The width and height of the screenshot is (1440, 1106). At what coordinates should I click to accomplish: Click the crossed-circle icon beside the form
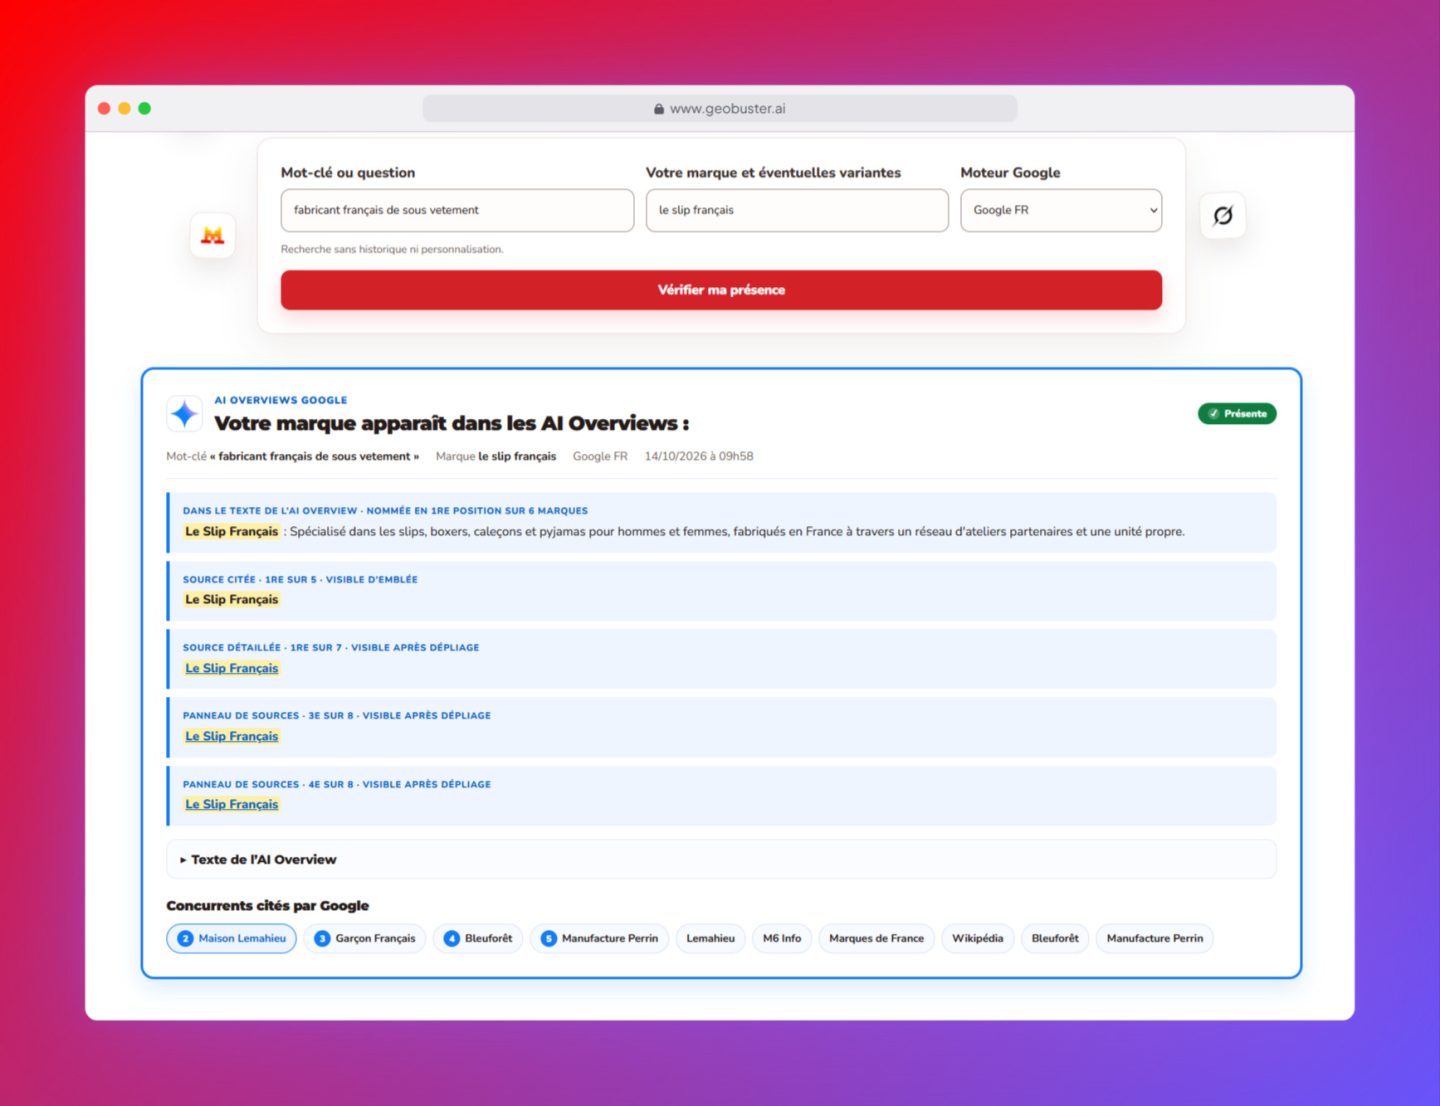point(1222,215)
